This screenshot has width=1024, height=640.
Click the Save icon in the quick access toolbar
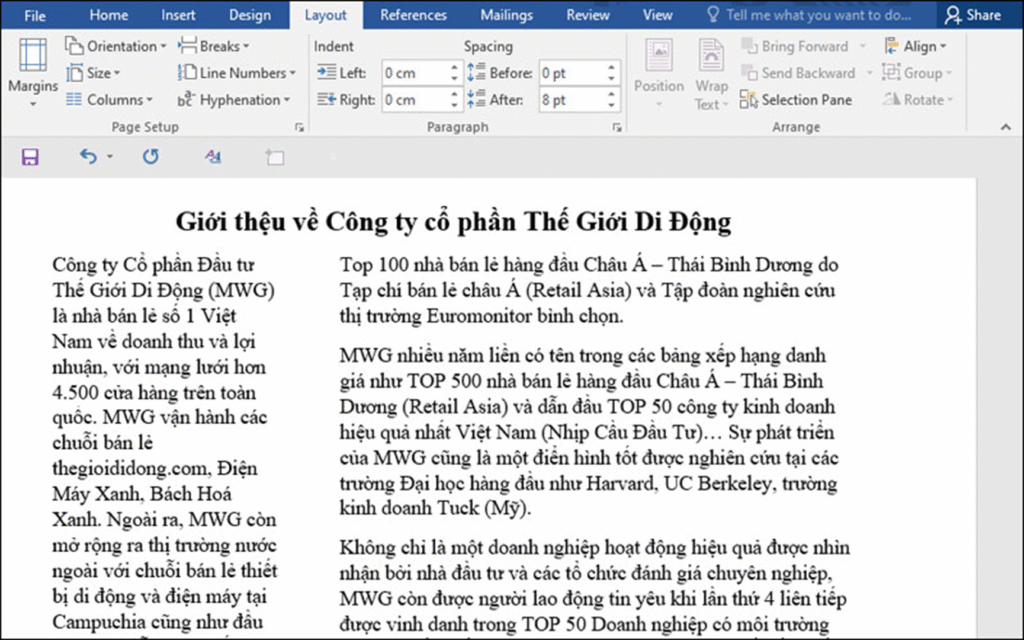coord(30,157)
